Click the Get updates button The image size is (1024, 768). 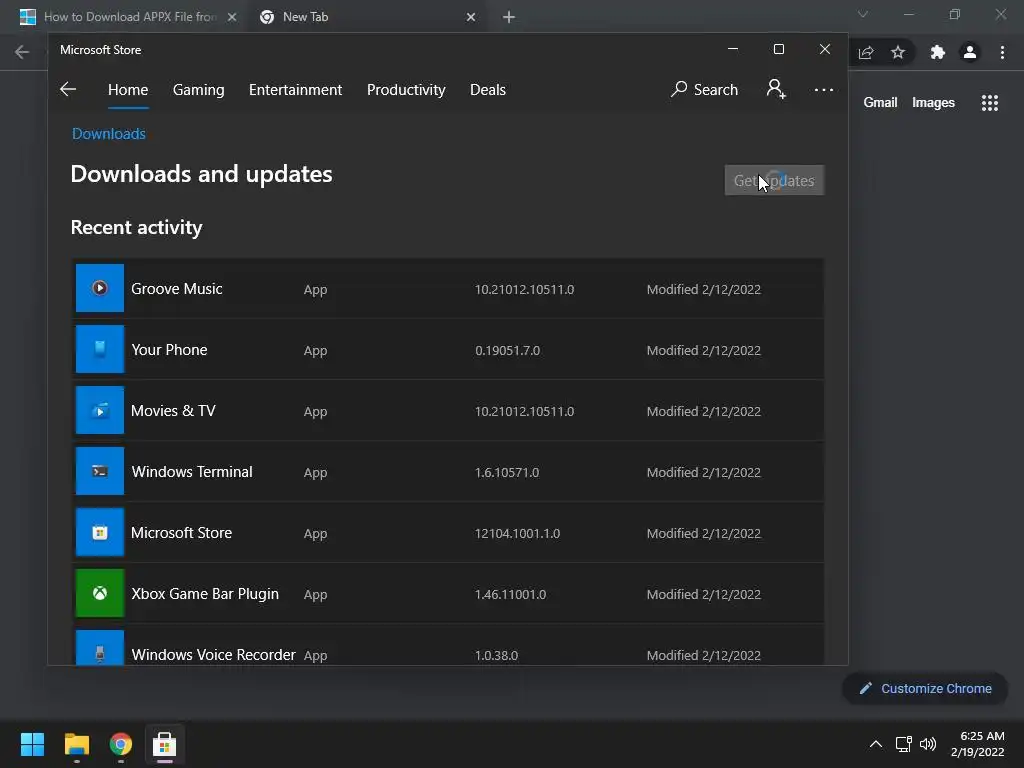point(774,180)
